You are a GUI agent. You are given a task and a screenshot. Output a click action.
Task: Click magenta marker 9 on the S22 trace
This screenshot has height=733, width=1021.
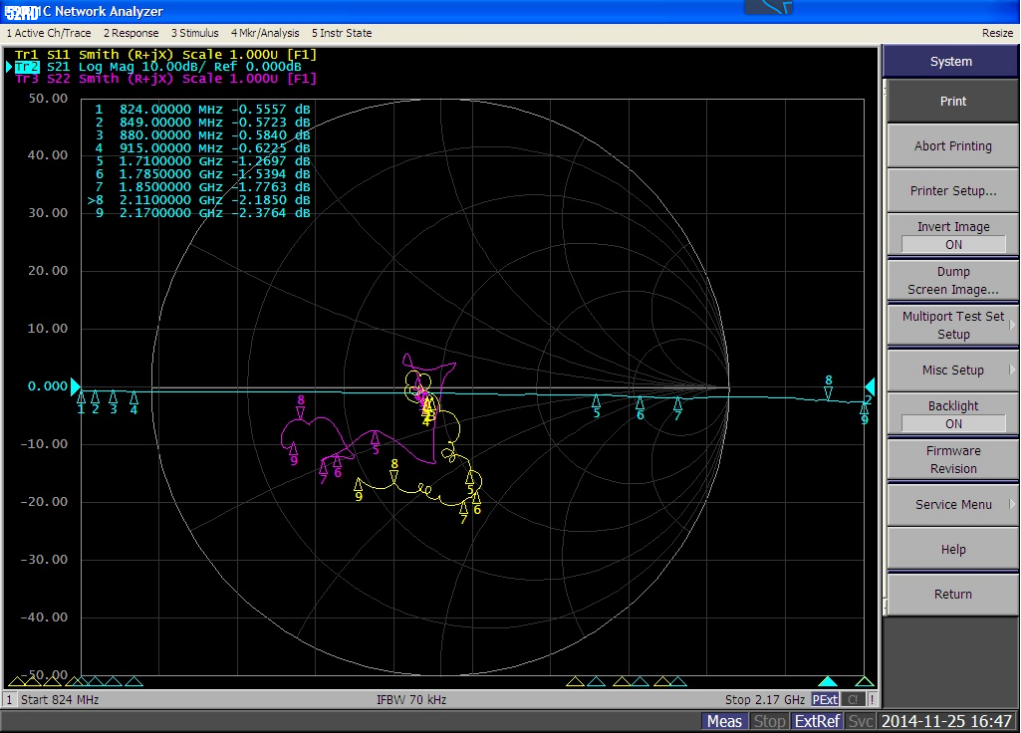pyautogui.click(x=294, y=454)
